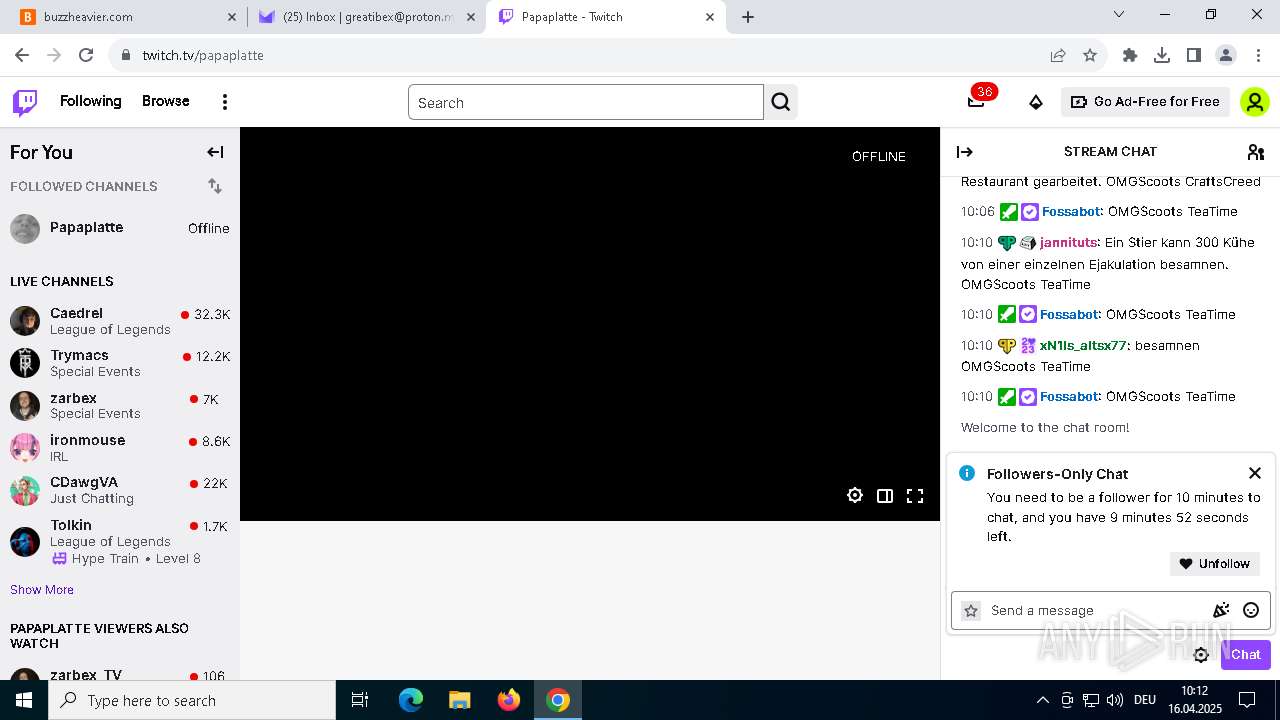Reload the page
This screenshot has height=720, width=1280.
tap(86, 55)
